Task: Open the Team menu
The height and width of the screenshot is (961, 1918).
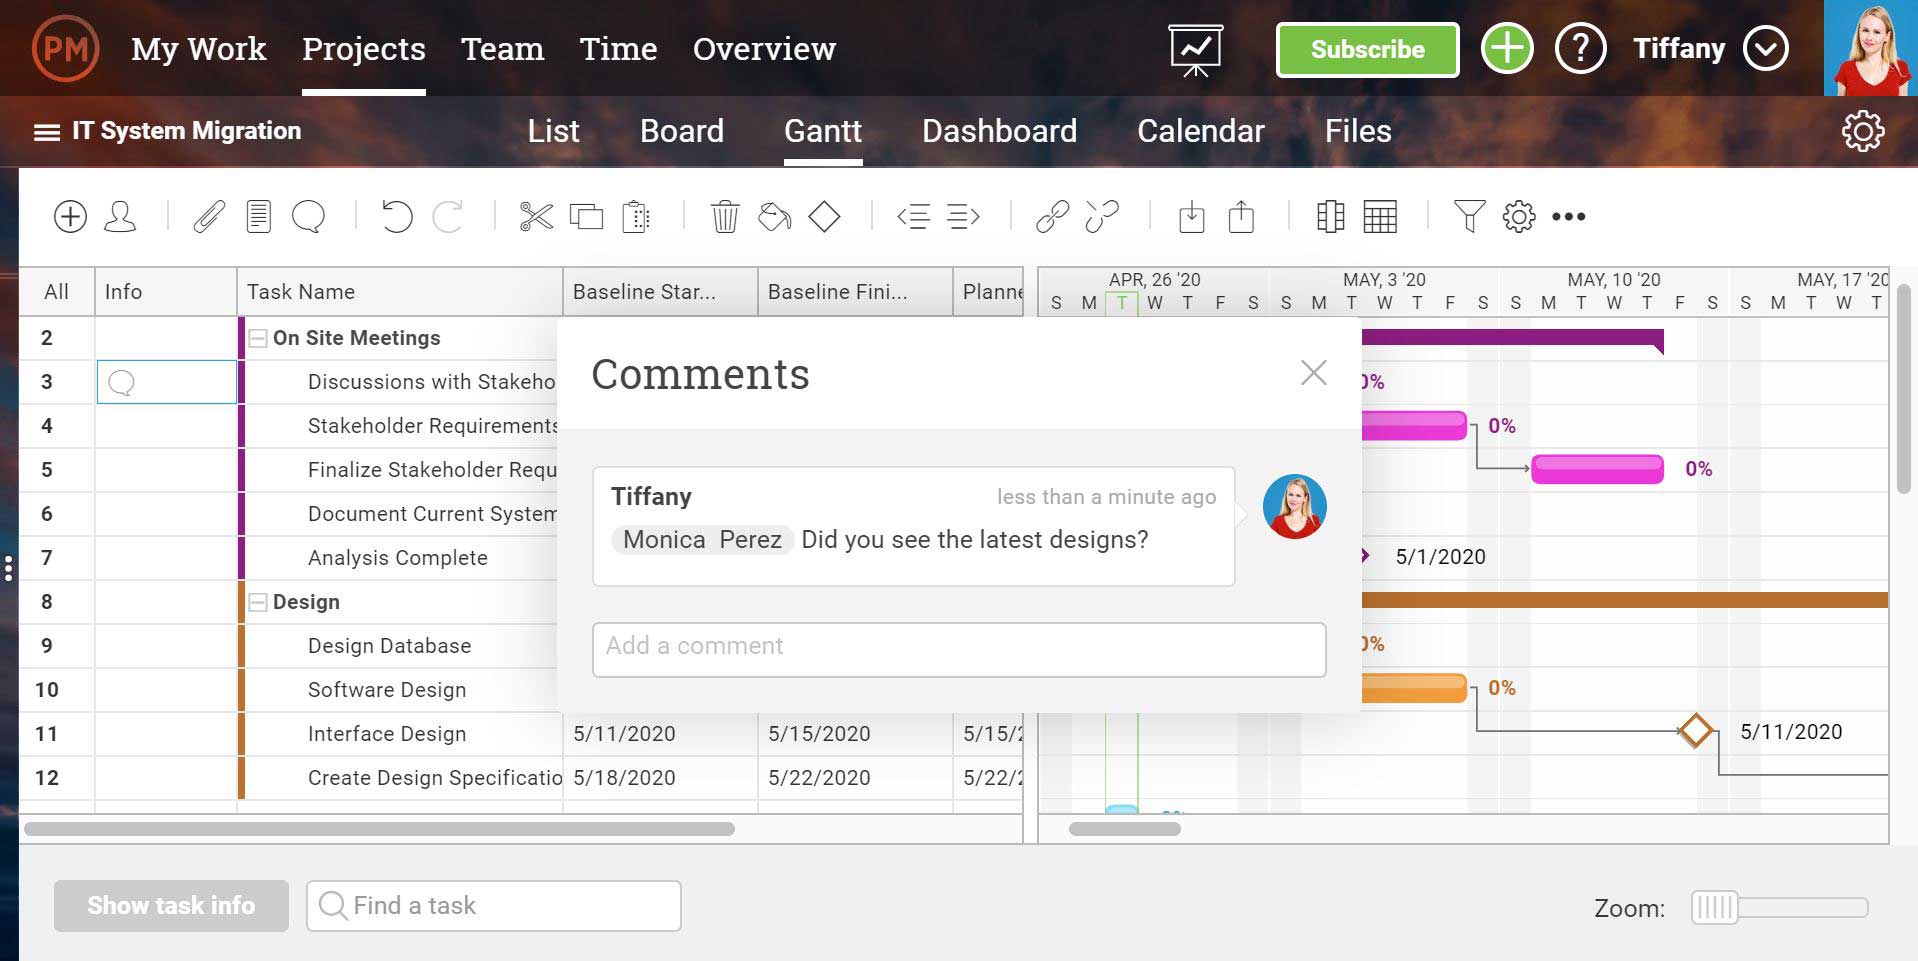Action: tap(502, 48)
